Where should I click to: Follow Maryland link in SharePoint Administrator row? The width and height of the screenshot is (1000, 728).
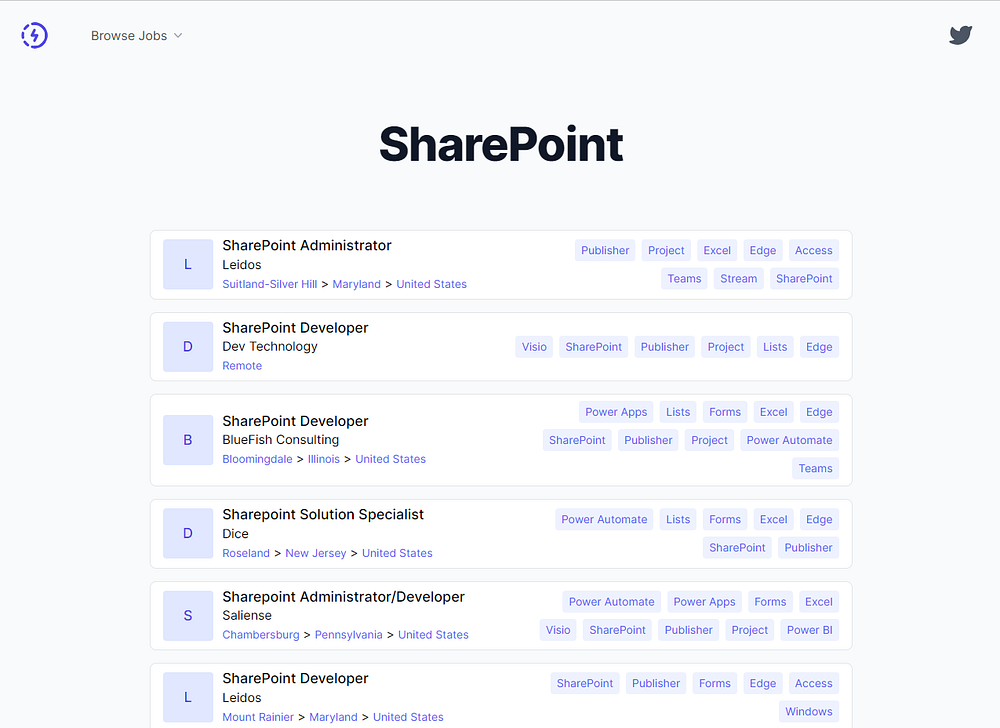coord(357,284)
